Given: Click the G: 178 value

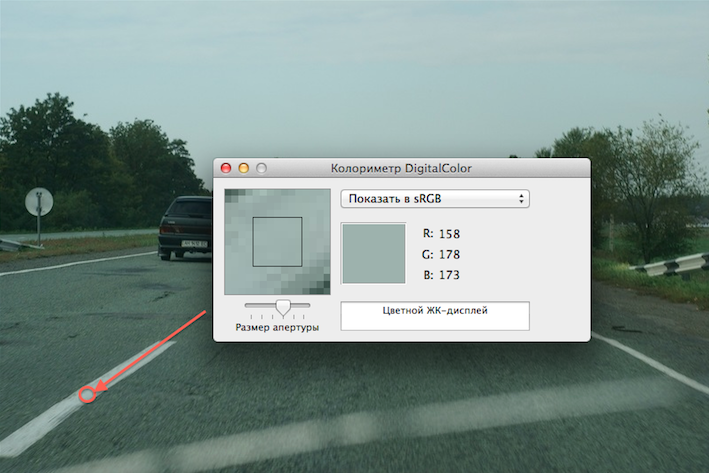Looking at the screenshot, I should coord(441,255).
